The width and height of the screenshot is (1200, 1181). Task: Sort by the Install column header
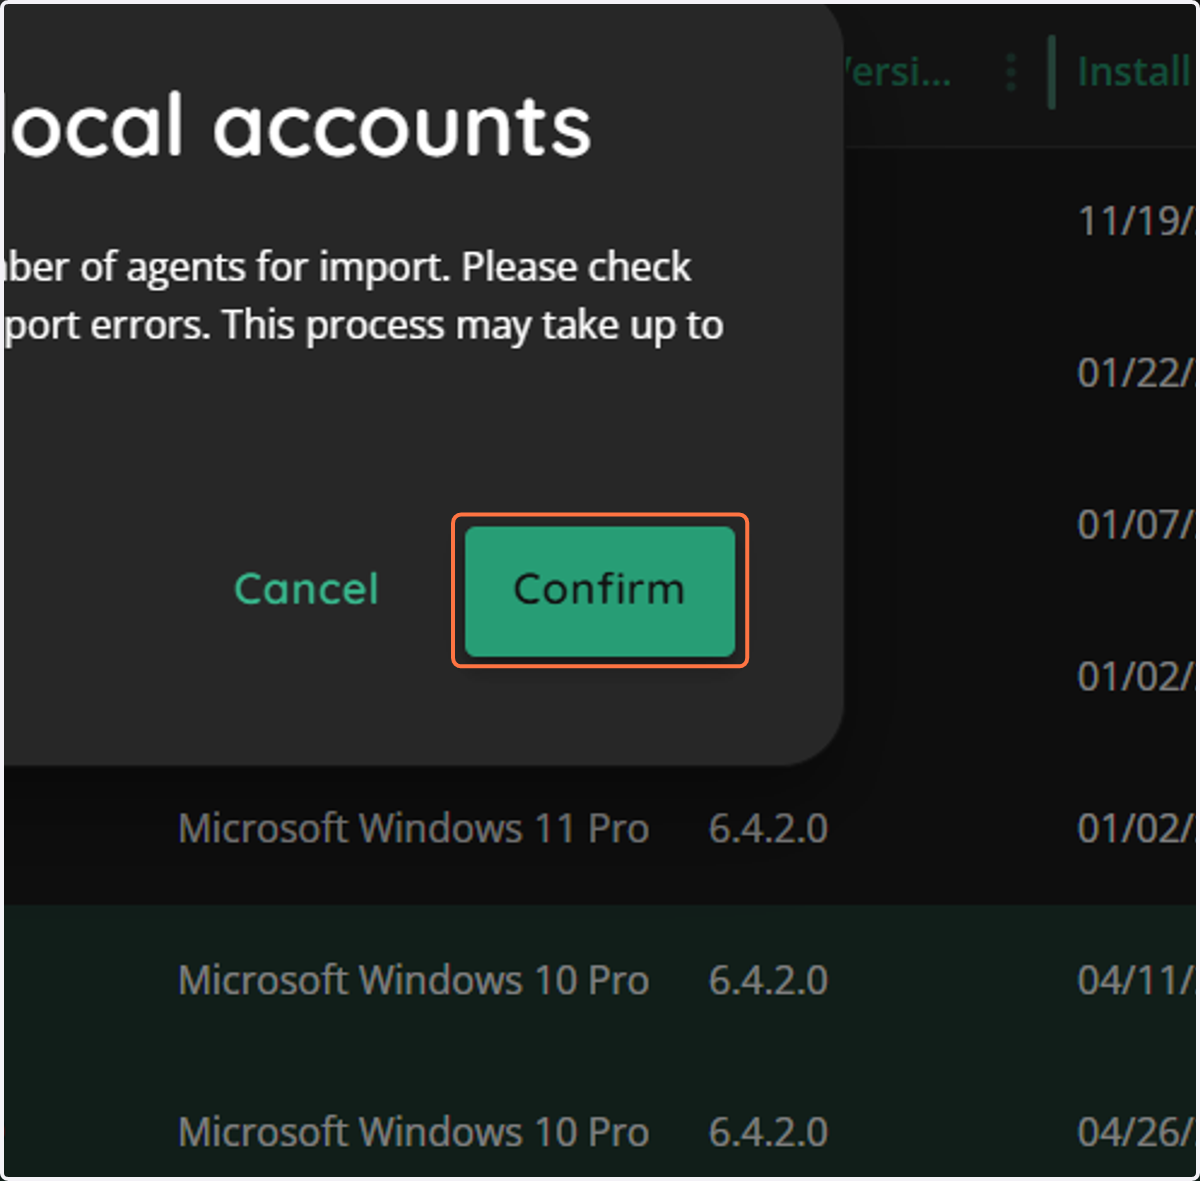(x=1135, y=72)
